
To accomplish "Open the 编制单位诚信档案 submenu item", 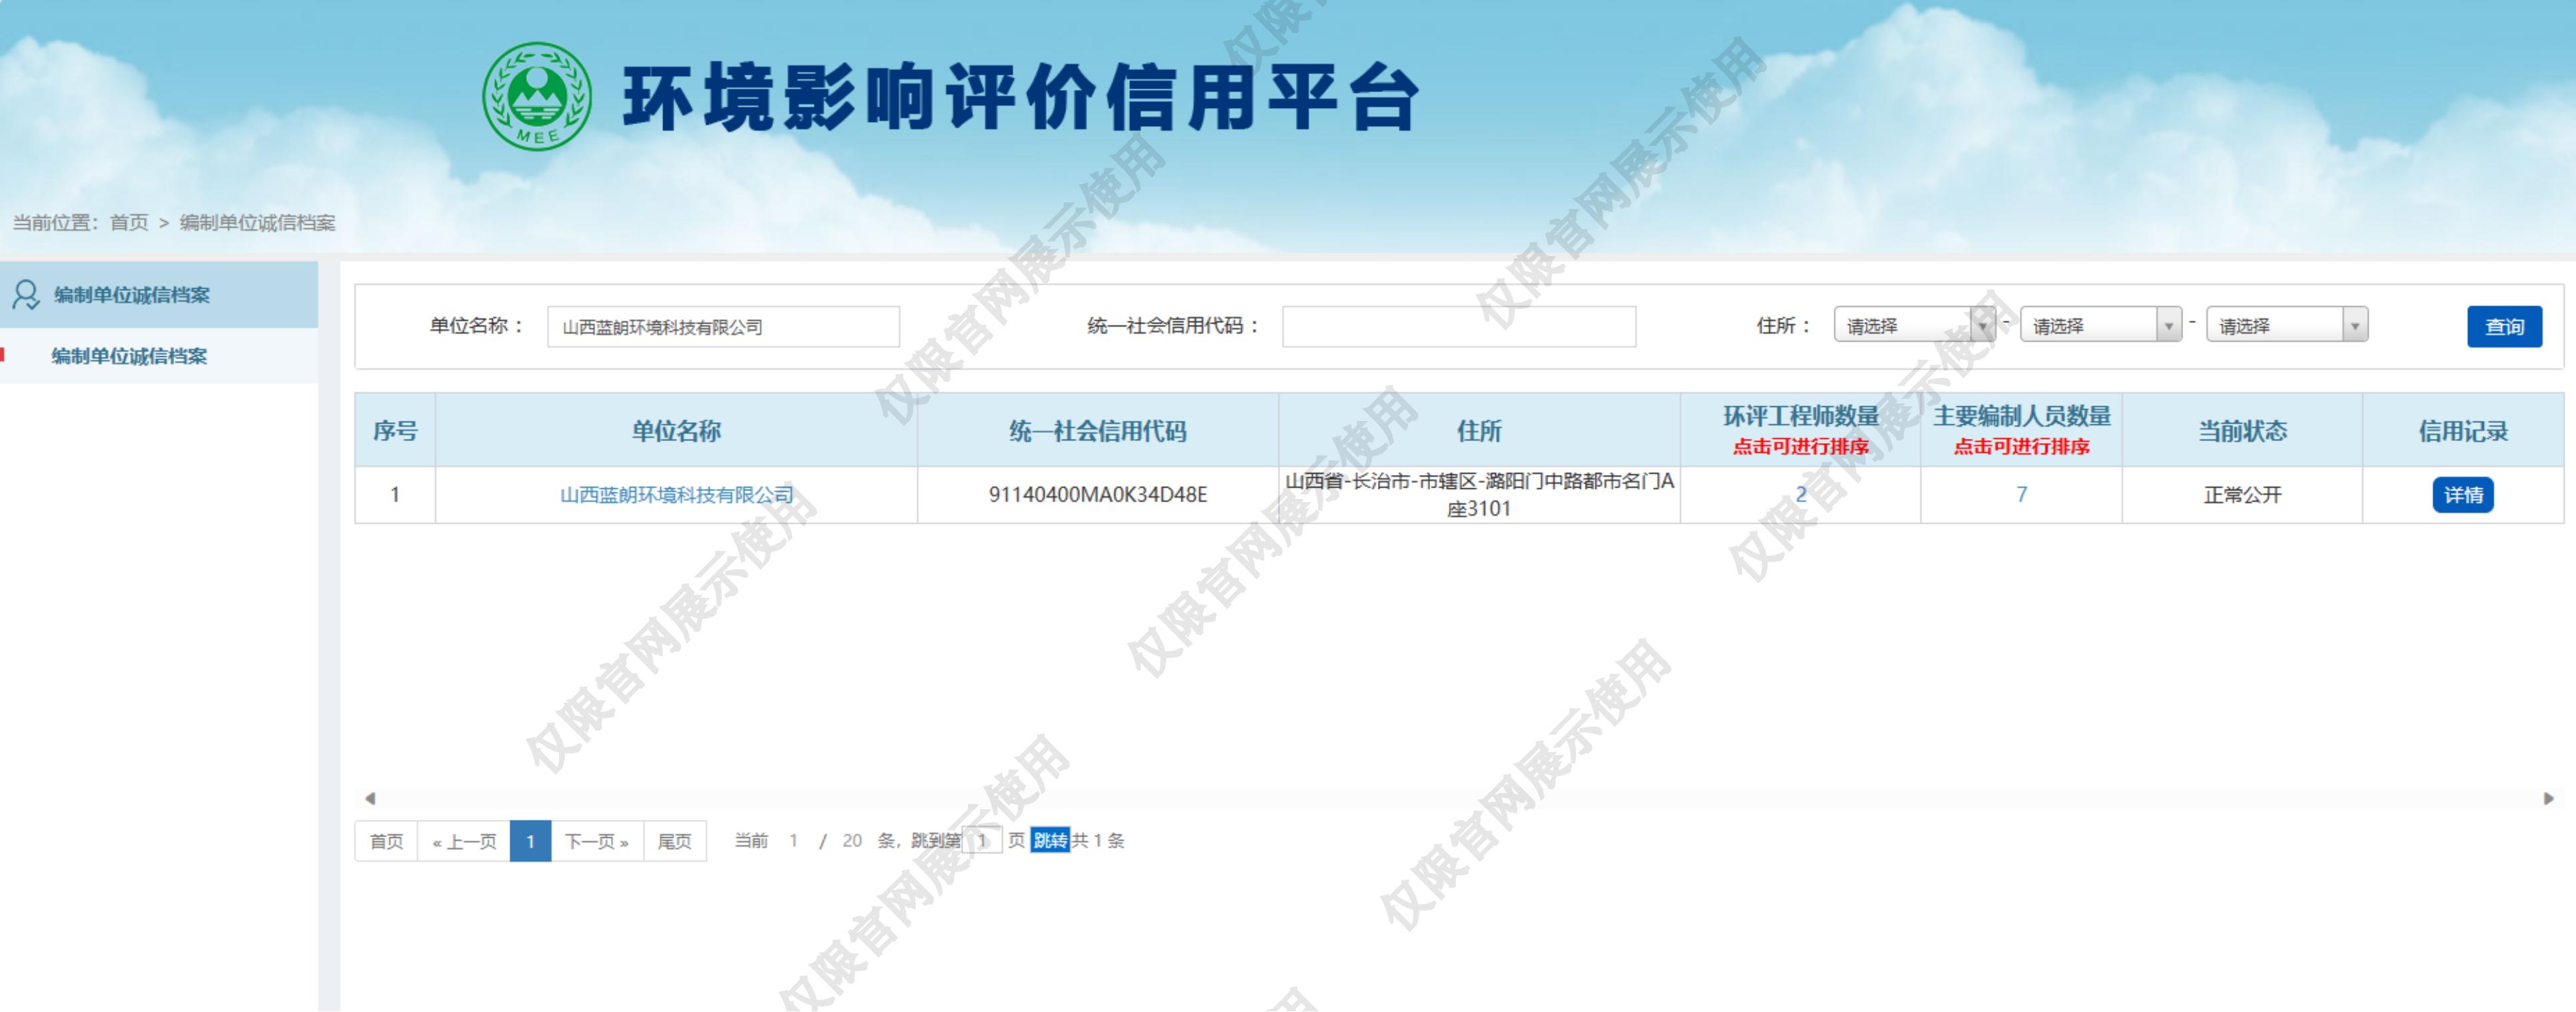I will tap(129, 356).
